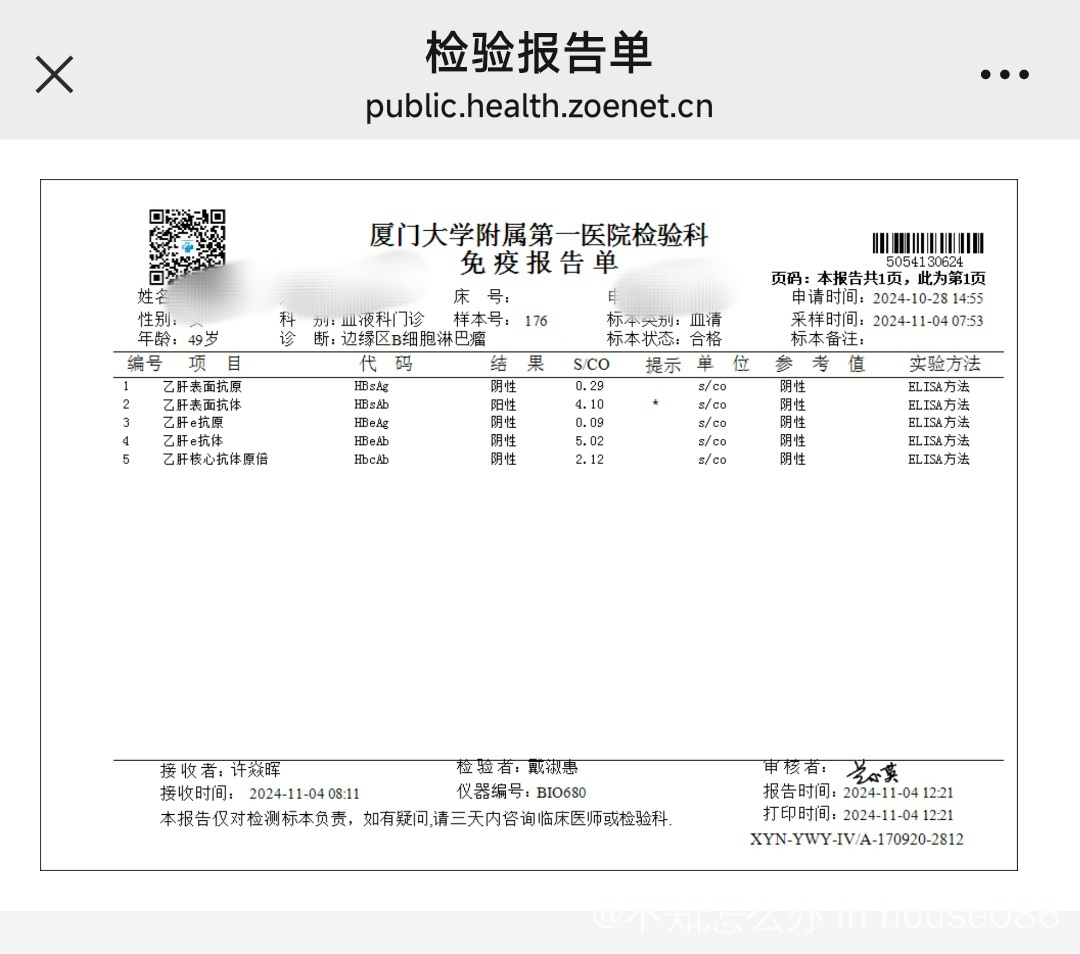Tap the code HBsAb
The image size is (1080, 954).
[x=372, y=405]
